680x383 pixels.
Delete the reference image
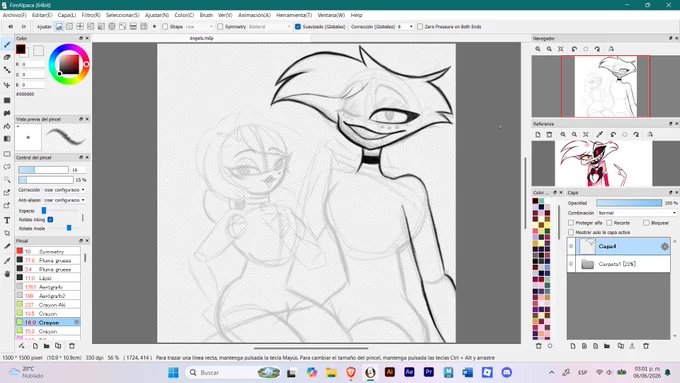(x=549, y=134)
